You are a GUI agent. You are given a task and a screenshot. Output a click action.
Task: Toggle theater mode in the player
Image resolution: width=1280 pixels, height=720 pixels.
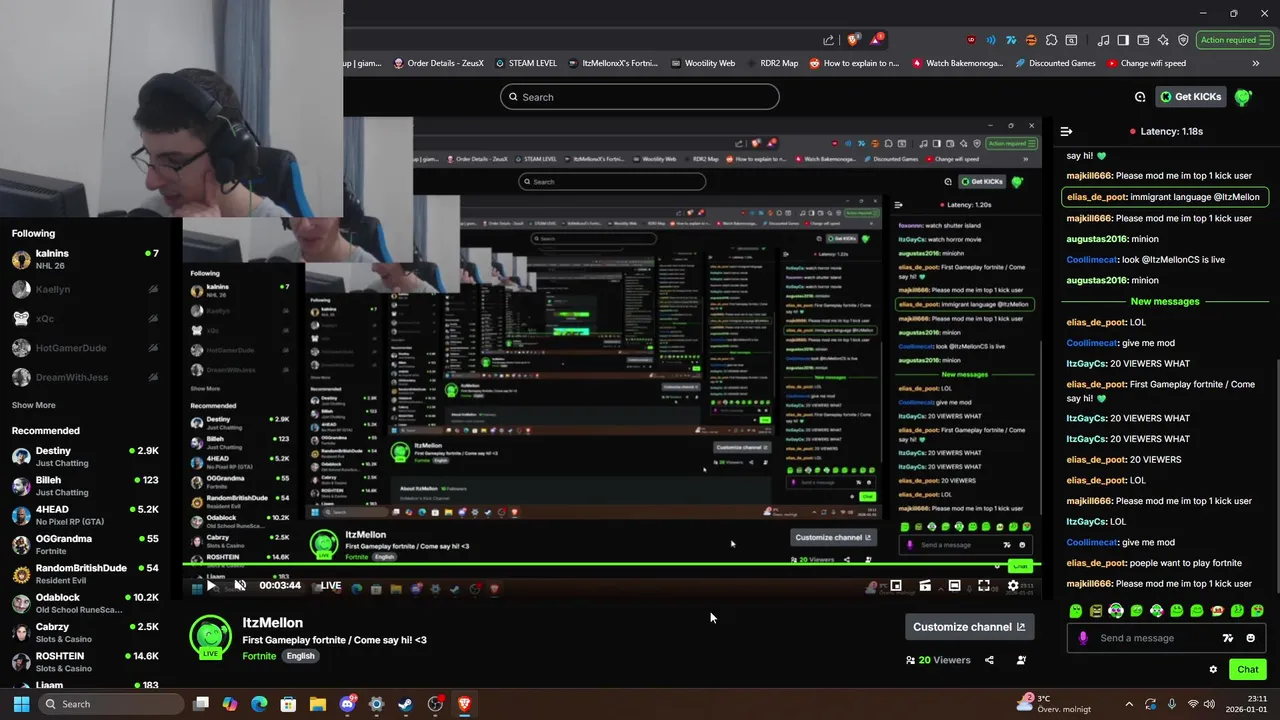[x=955, y=586]
